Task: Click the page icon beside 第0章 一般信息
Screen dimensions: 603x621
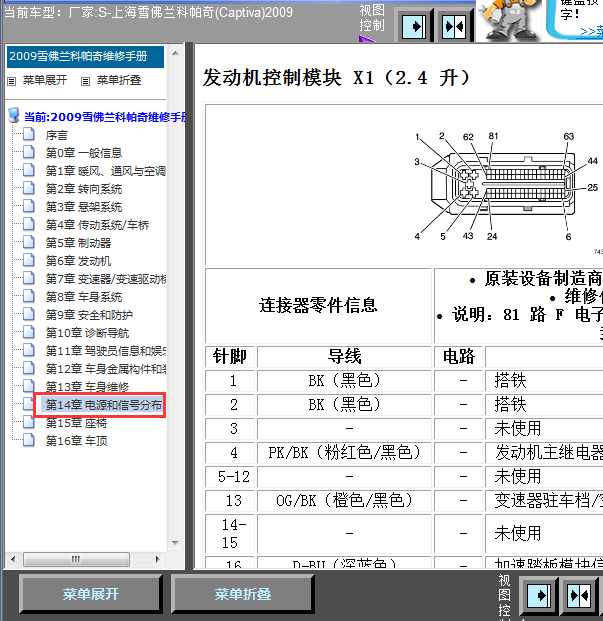Action: pyautogui.click(x=29, y=152)
